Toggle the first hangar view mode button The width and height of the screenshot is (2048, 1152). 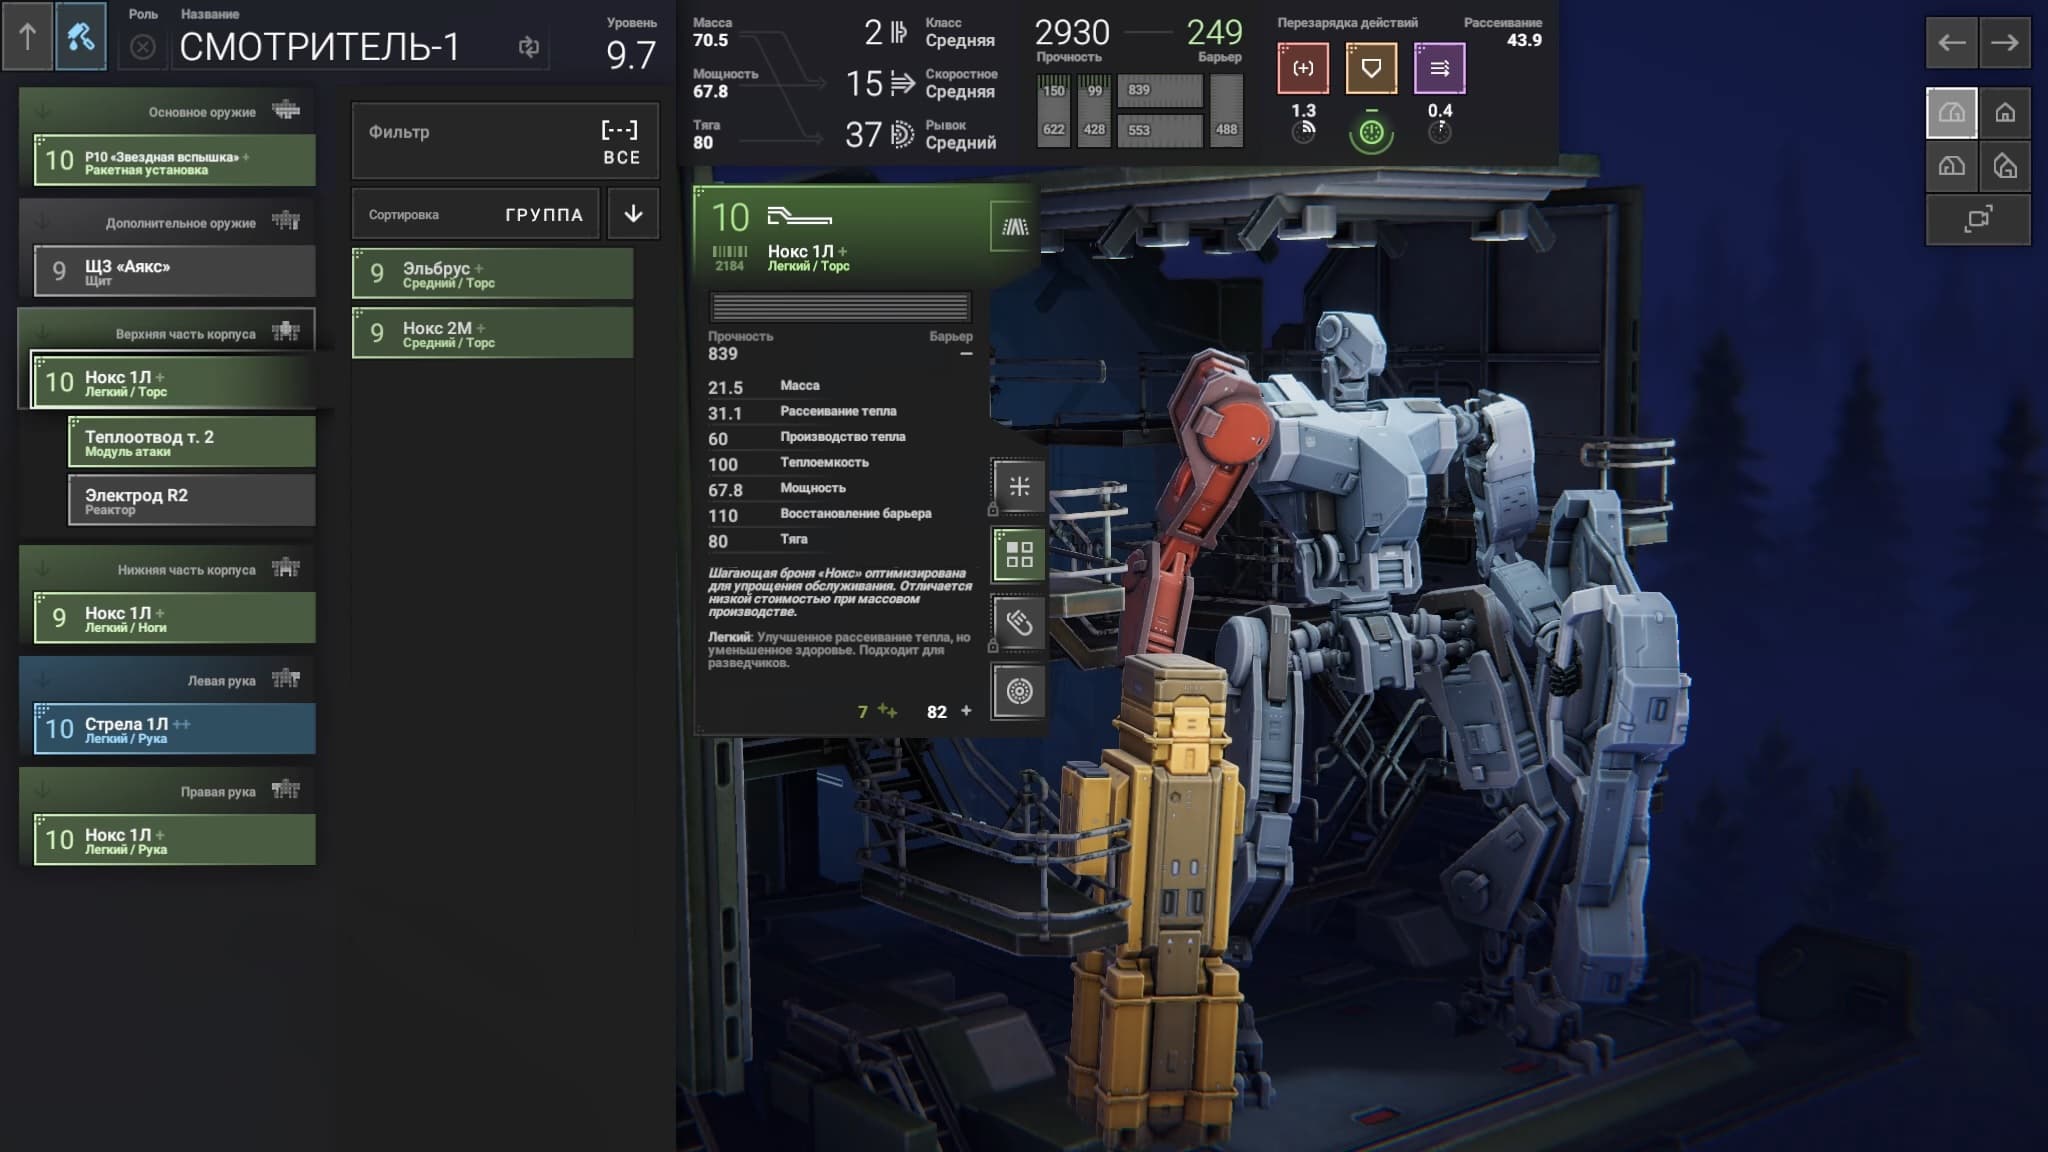(1951, 113)
